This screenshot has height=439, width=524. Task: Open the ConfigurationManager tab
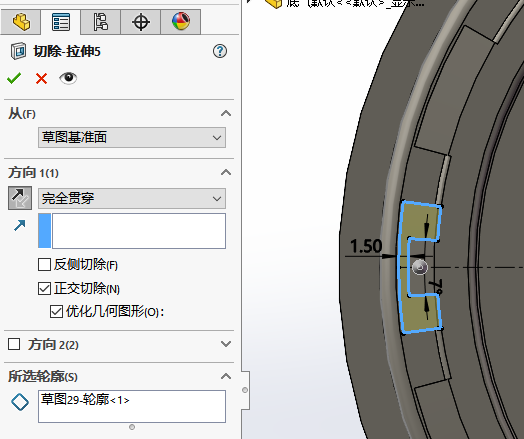pos(101,22)
